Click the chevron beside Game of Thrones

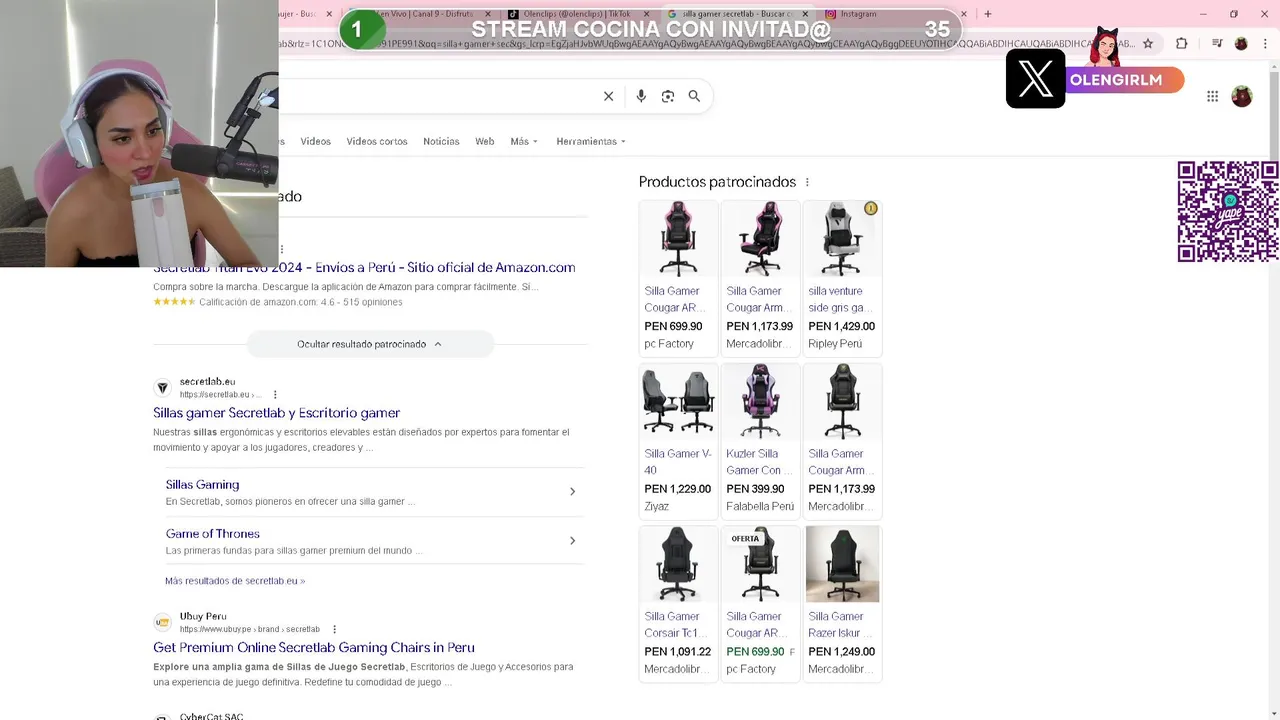[572, 540]
